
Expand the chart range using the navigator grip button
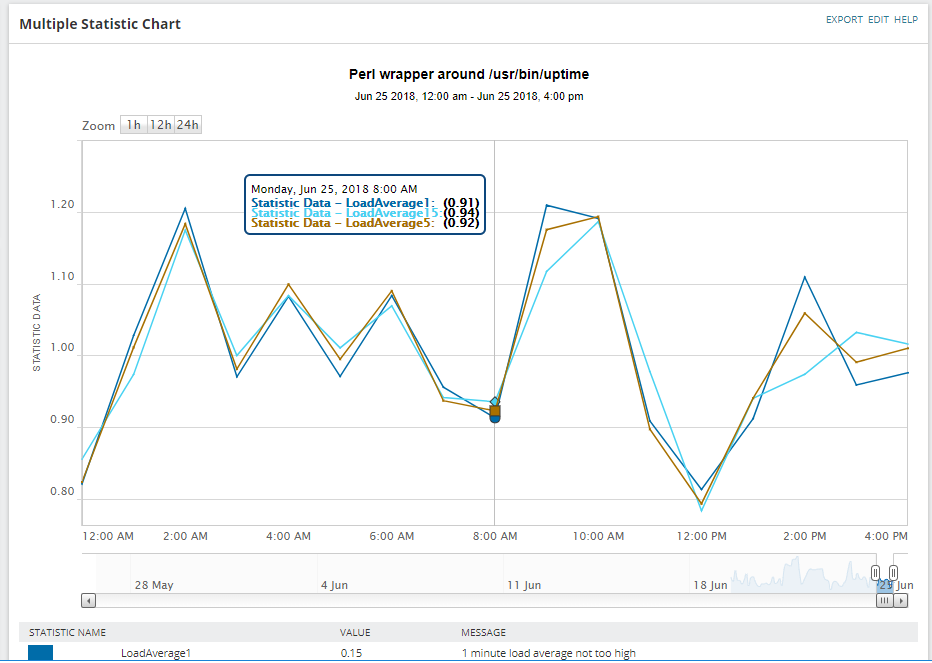coord(884,600)
